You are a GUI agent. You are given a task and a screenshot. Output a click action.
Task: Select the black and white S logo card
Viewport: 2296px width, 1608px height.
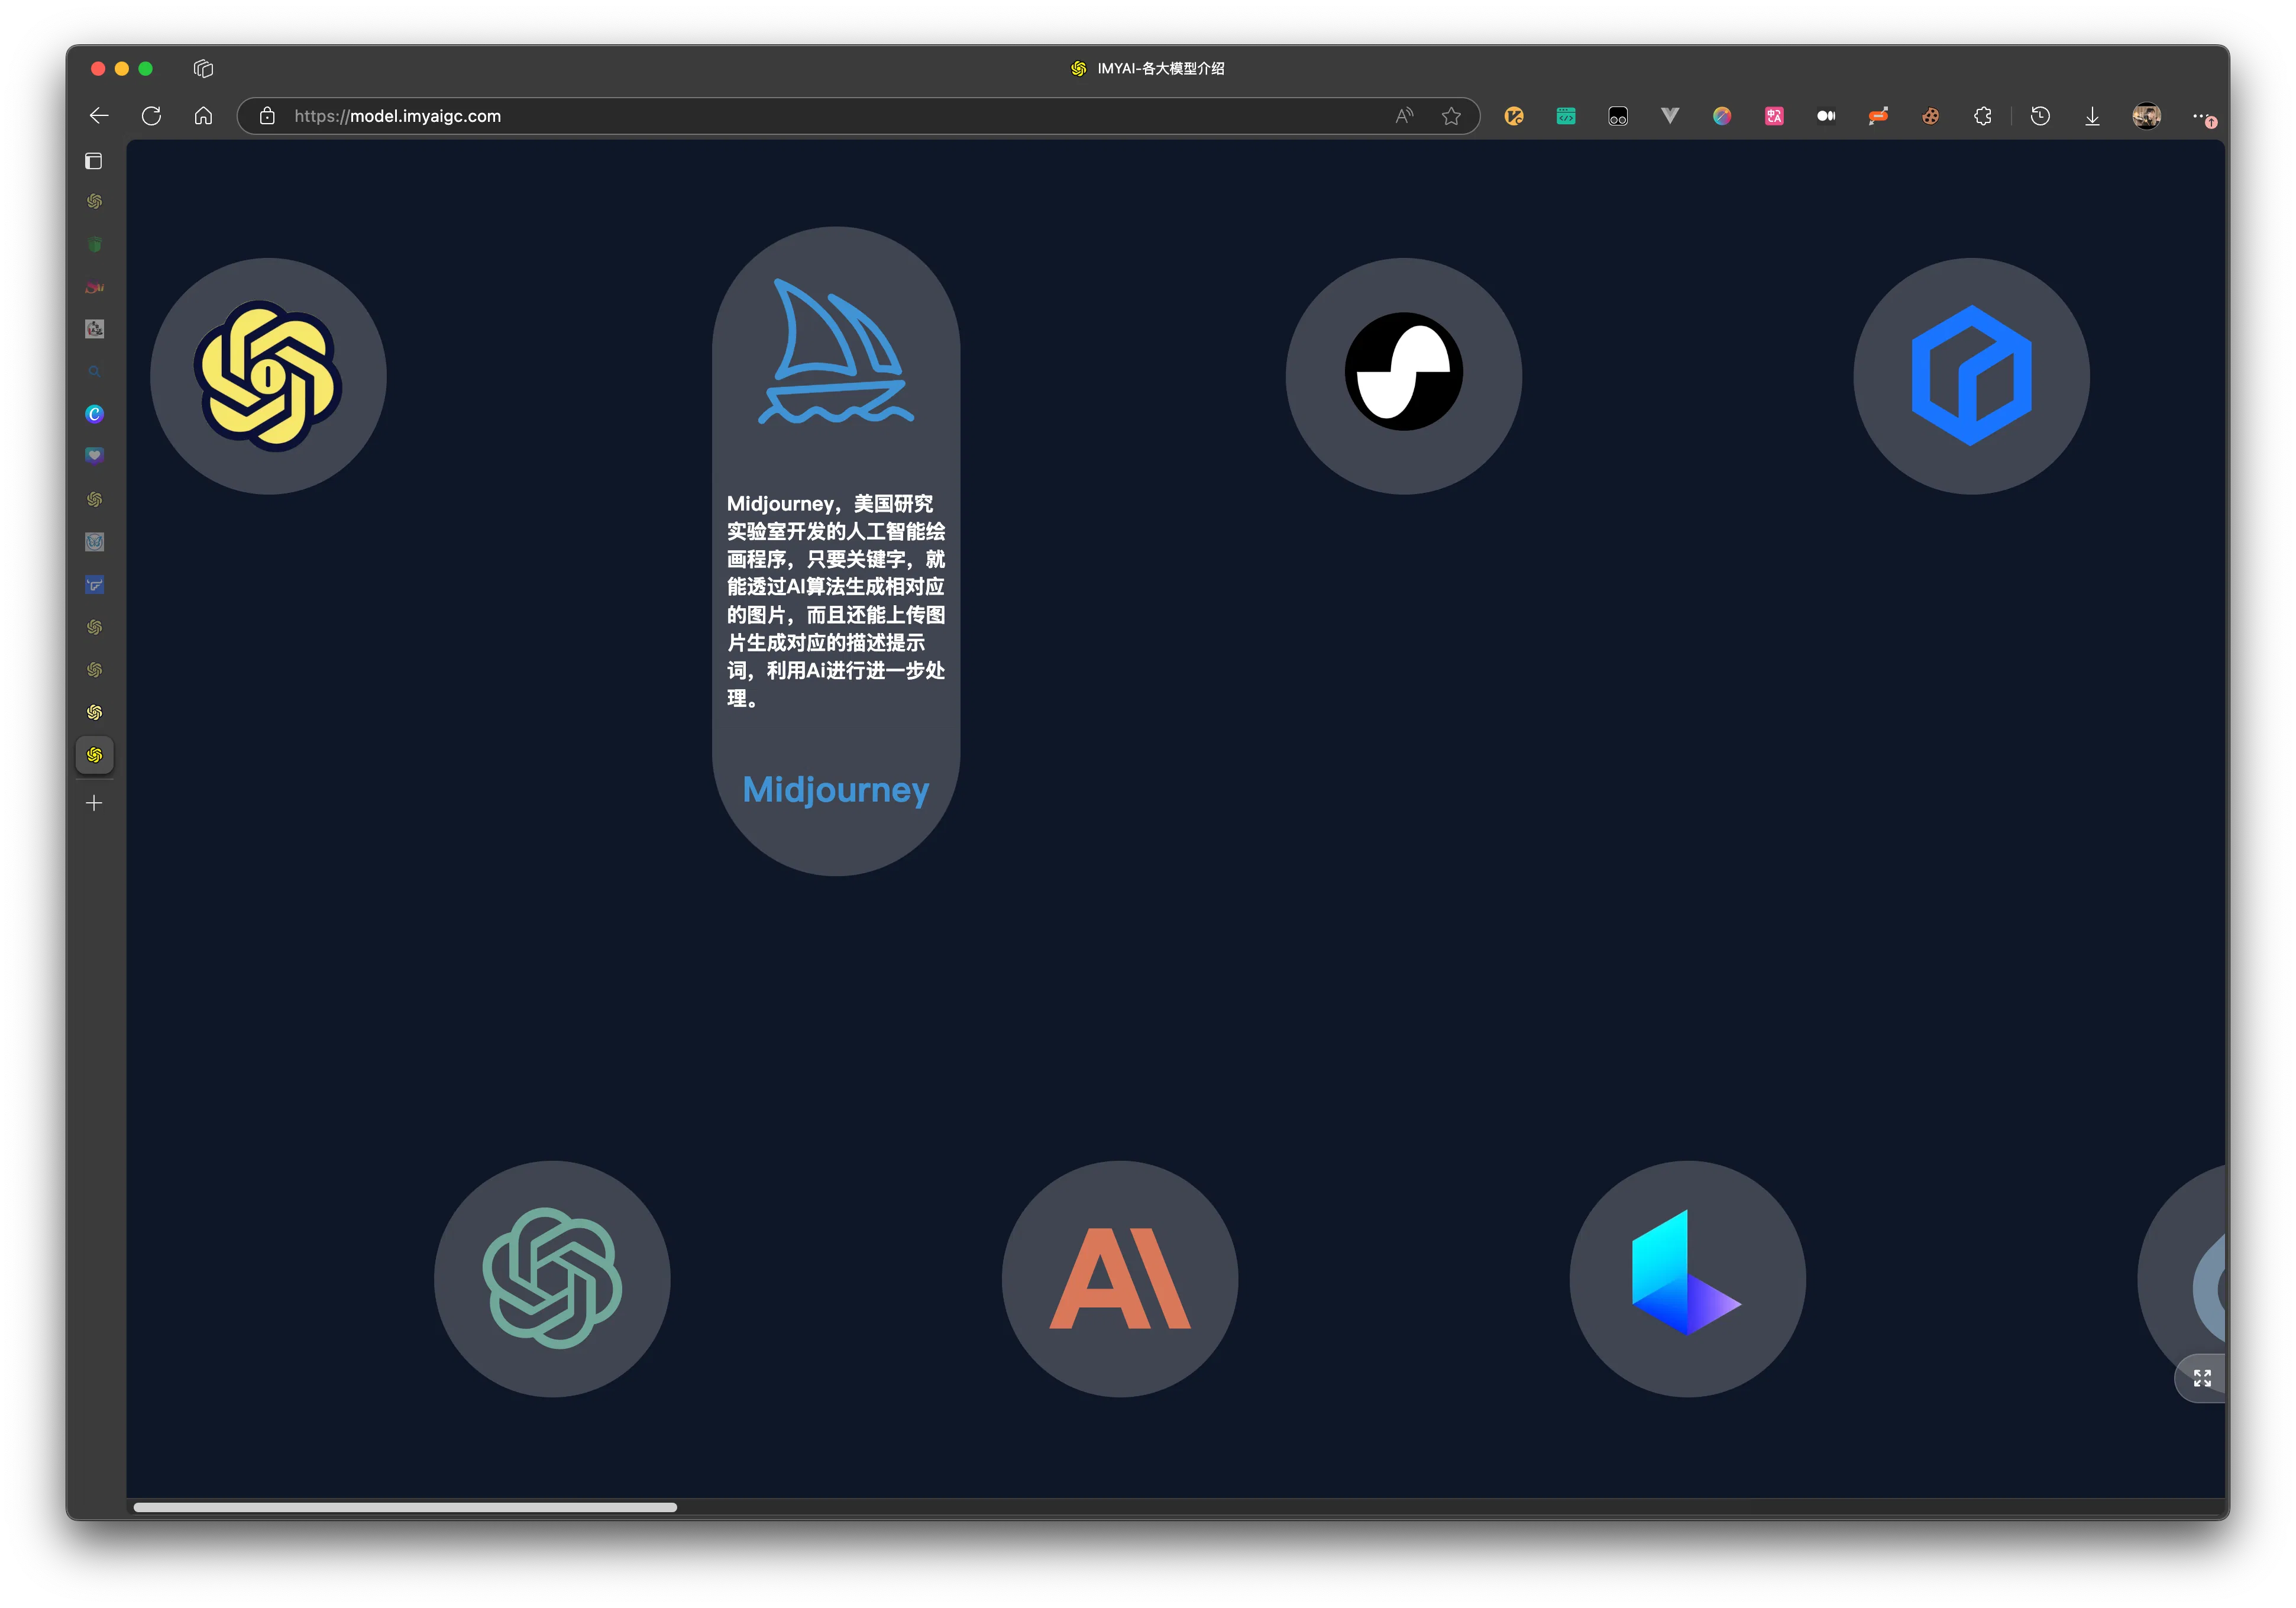pos(1403,376)
